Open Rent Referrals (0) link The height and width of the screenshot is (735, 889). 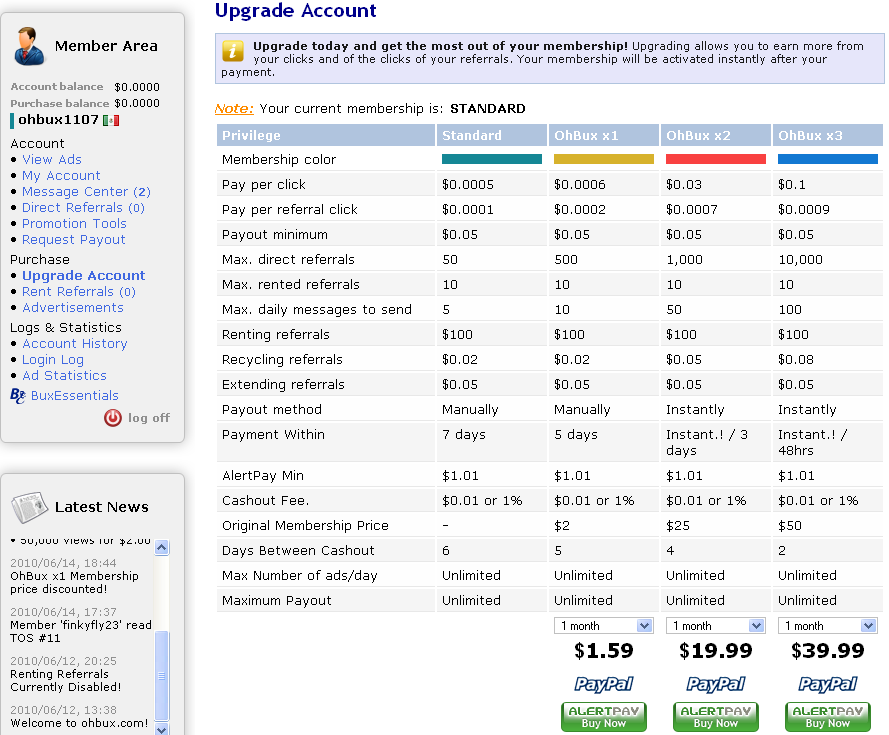click(79, 292)
